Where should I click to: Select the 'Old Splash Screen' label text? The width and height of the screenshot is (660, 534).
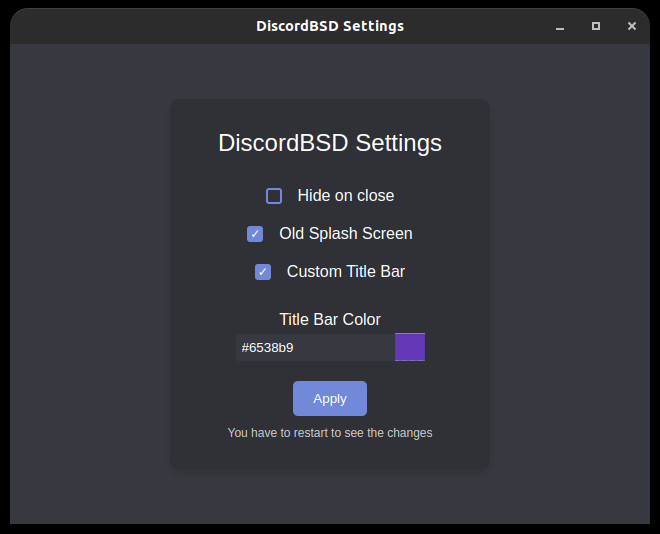[346, 234]
